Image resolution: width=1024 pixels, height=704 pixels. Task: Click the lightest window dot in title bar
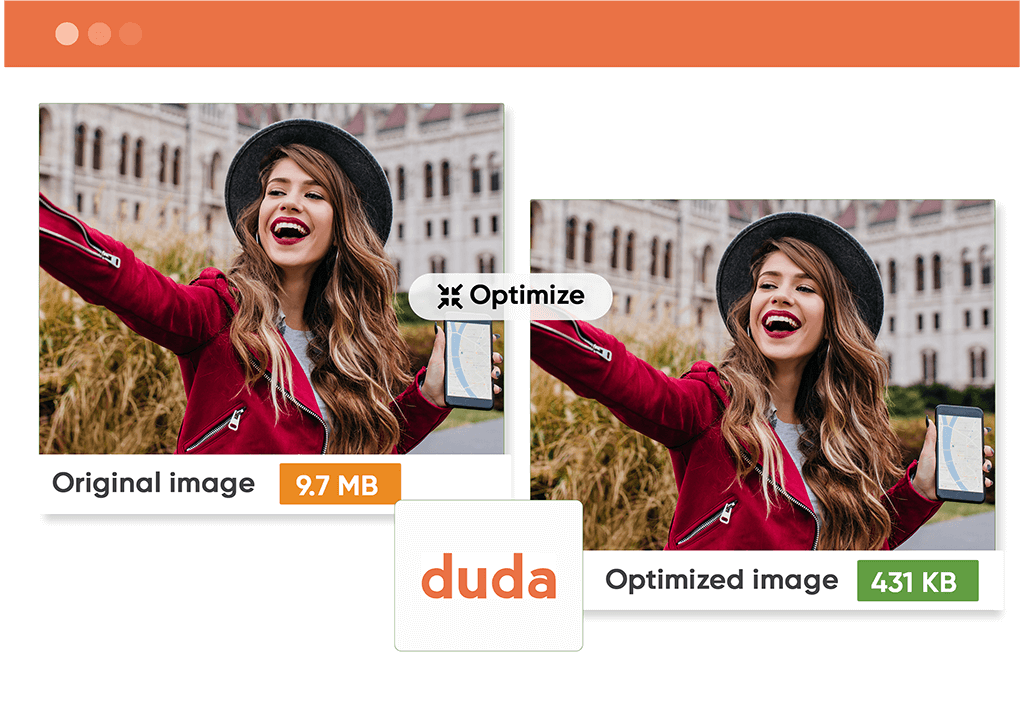67,33
